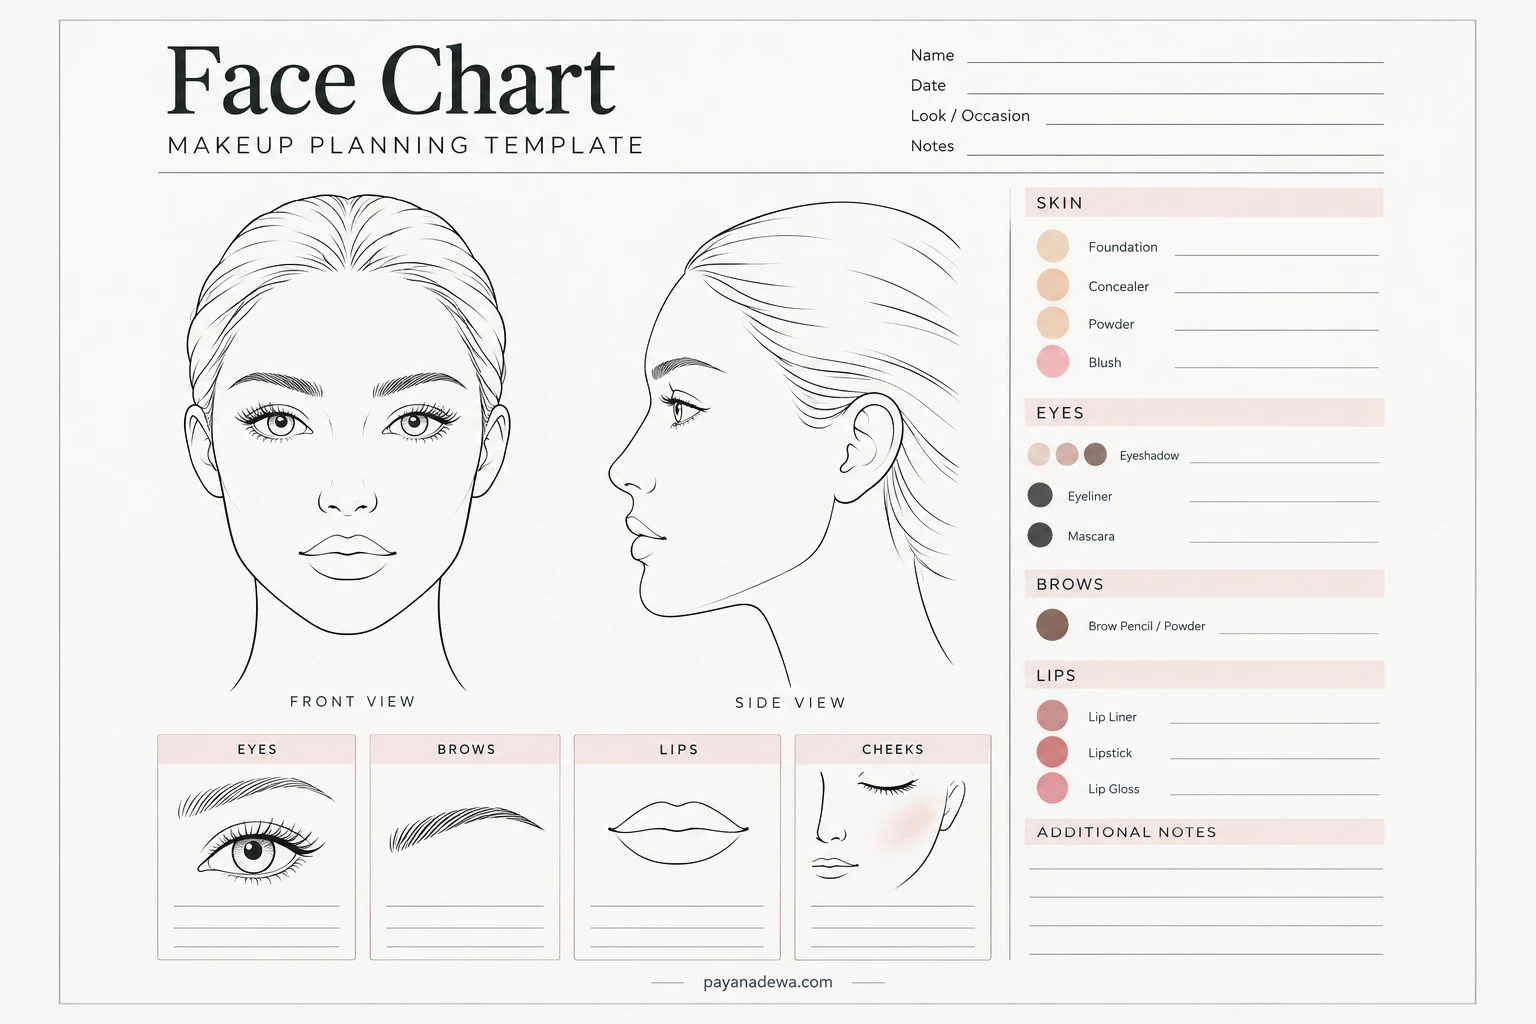Image resolution: width=1536 pixels, height=1024 pixels.
Task: Click the cheek illustration in CHEEKS box
Action: click(x=888, y=829)
